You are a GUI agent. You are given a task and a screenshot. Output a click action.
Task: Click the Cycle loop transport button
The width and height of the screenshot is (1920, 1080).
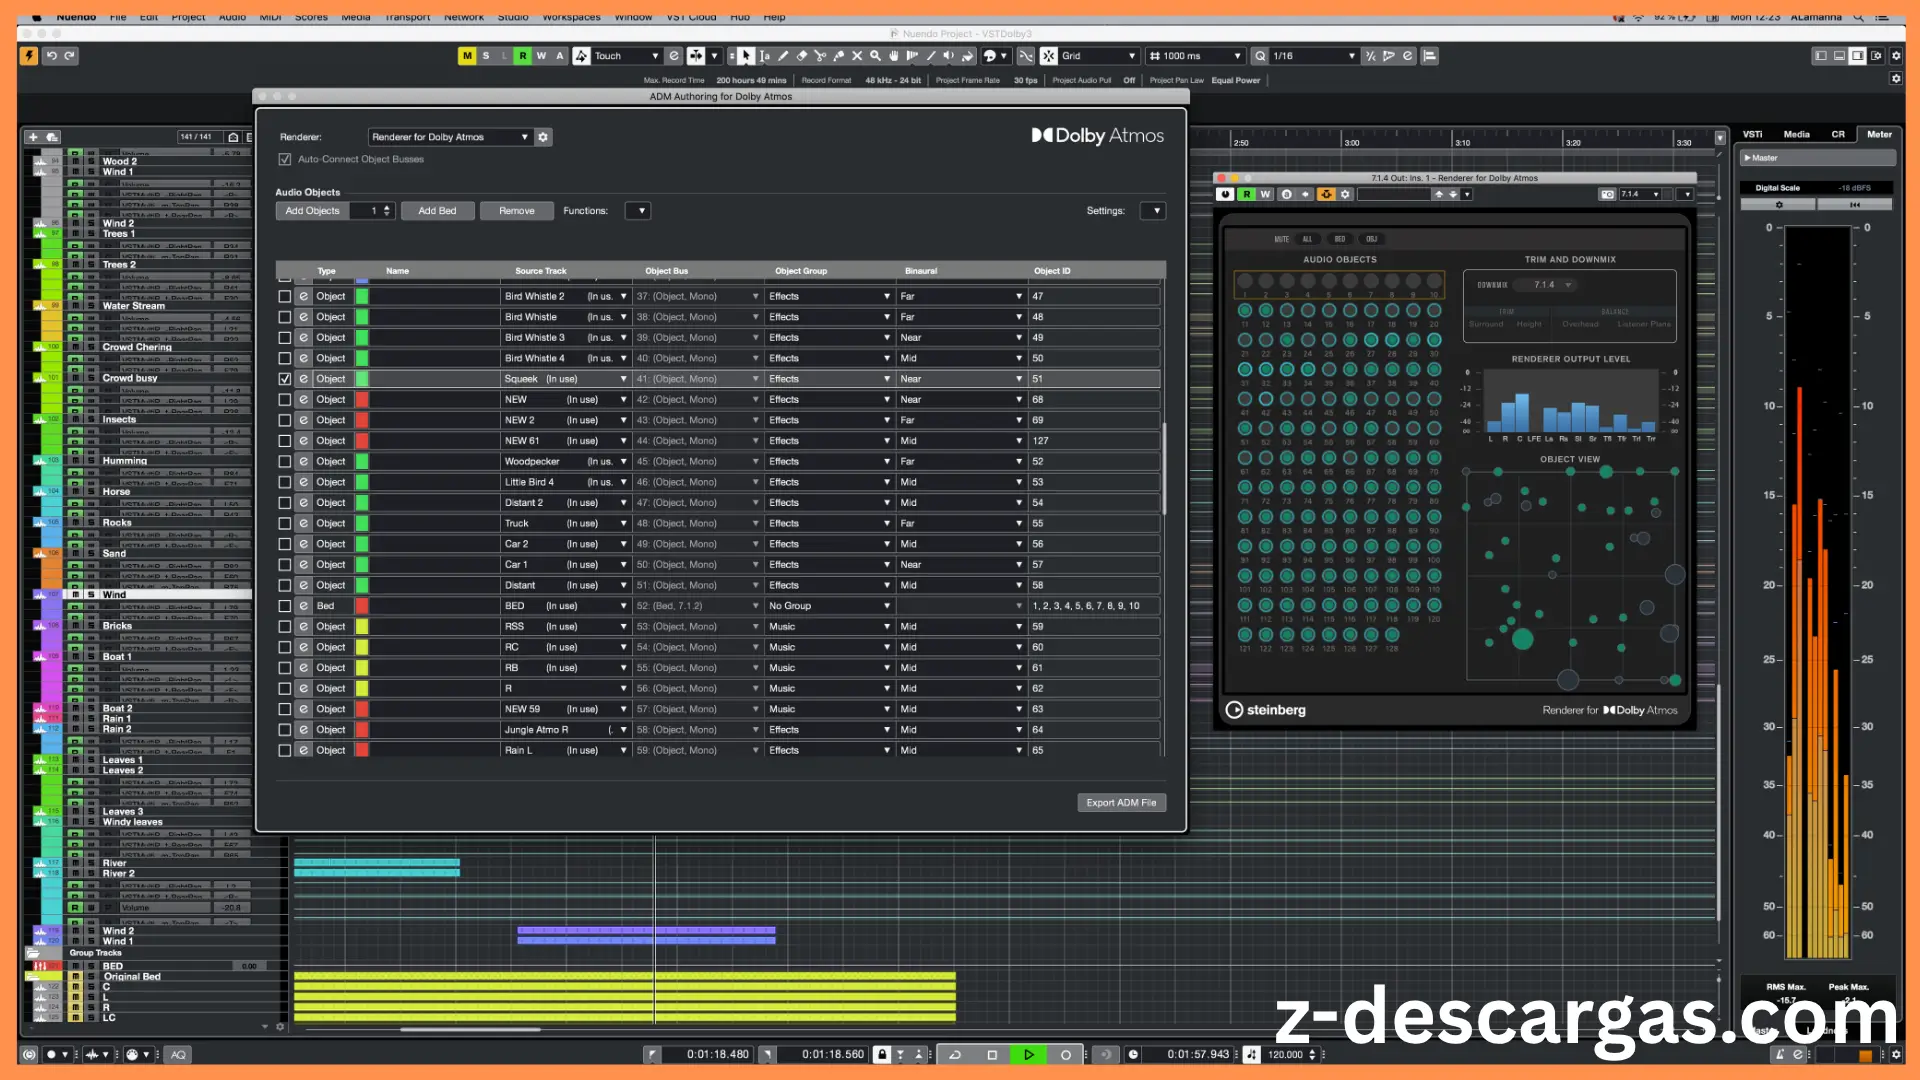[x=955, y=1054]
